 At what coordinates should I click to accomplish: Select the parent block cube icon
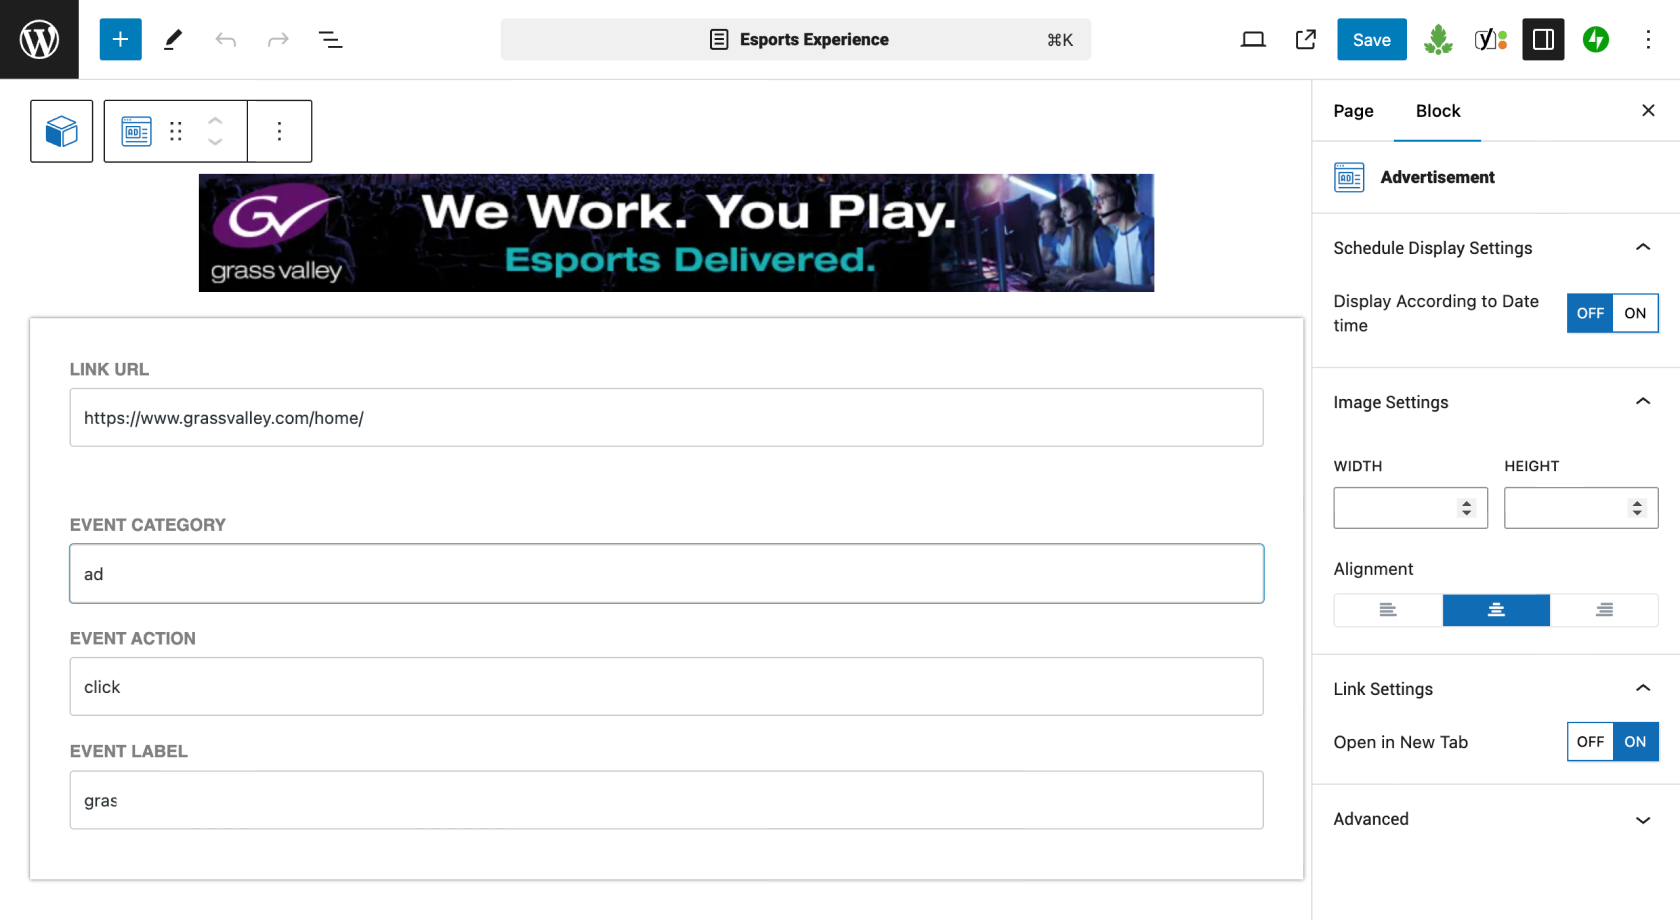(62, 131)
